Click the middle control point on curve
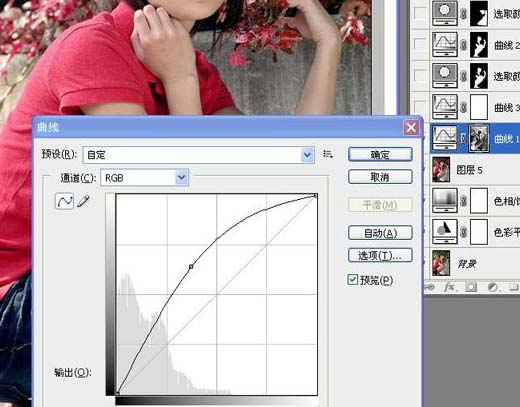Viewport: 520px width, 407px height. point(191,266)
